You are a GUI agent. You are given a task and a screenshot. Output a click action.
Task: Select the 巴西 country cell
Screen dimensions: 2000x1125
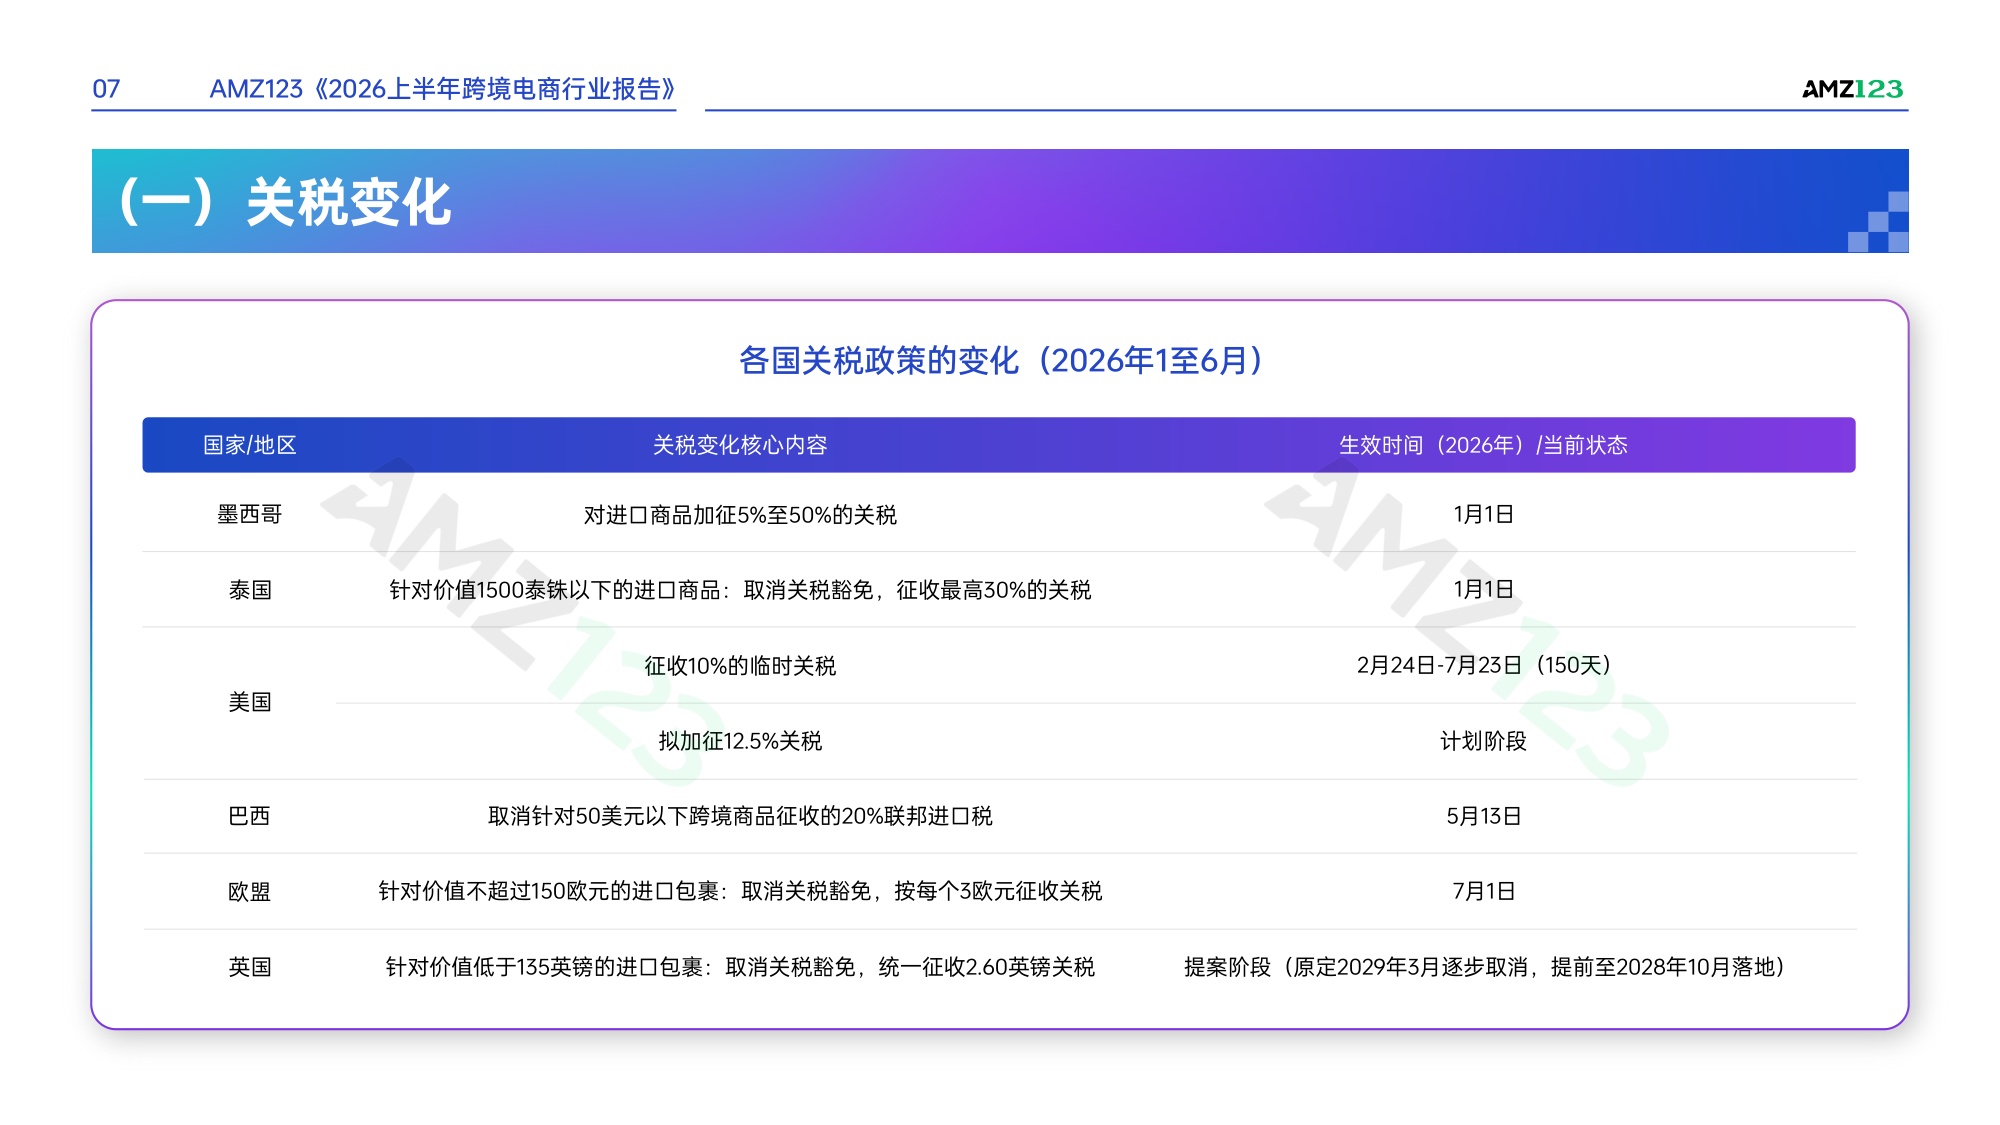(250, 816)
